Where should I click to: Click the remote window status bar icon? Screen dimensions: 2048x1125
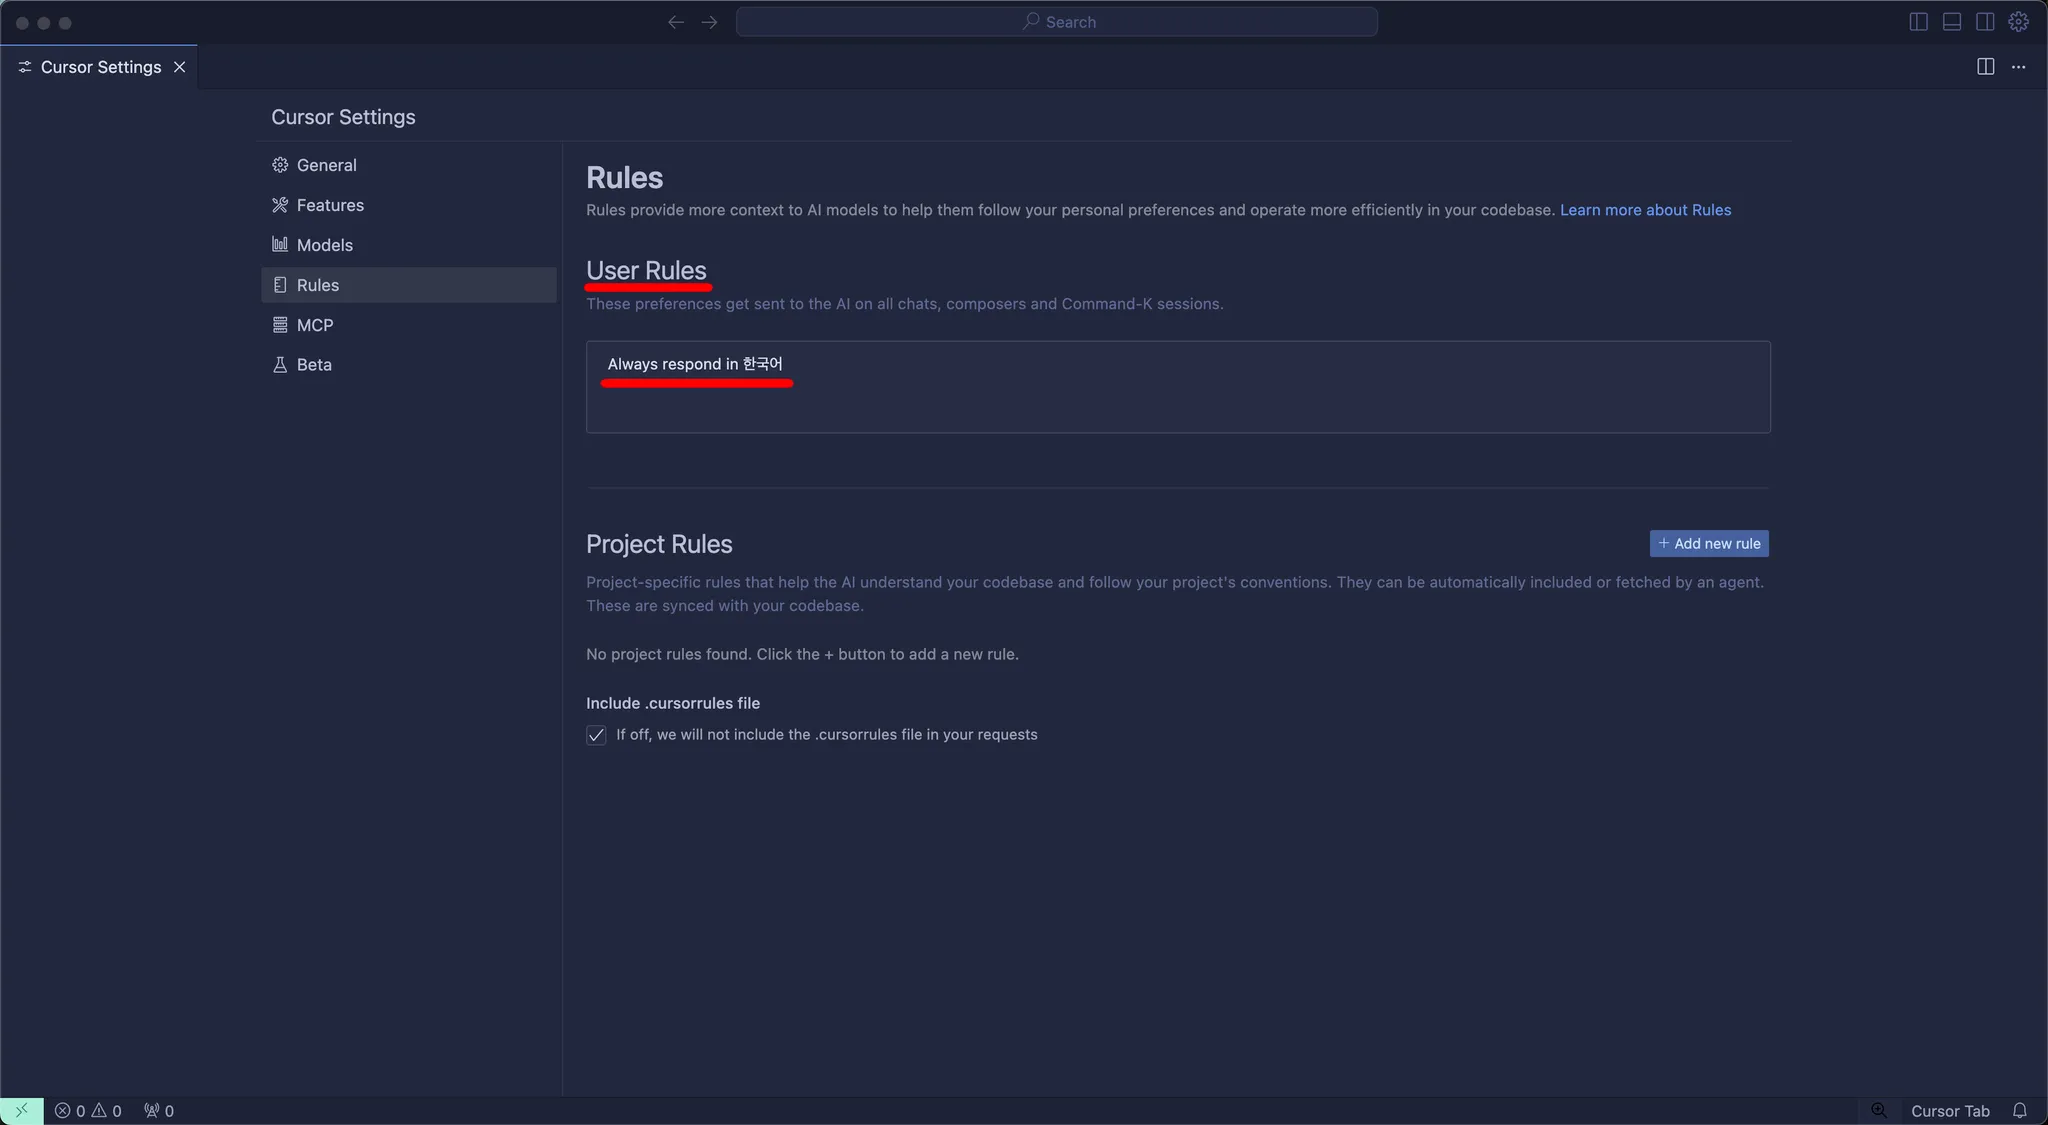tap(21, 1111)
